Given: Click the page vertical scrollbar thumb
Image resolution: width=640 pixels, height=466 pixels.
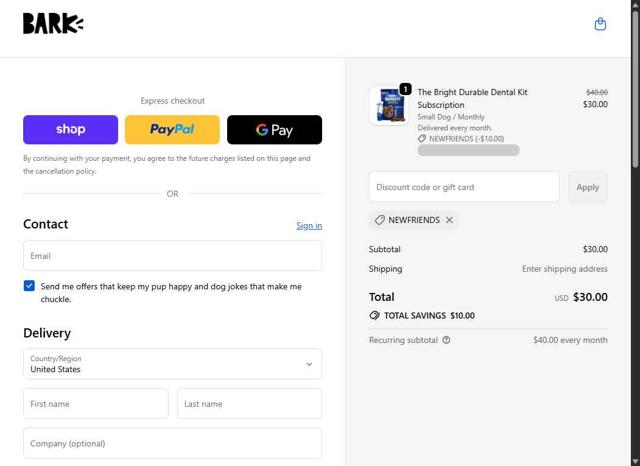Looking at the screenshot, I should click(x=636, y=88).
